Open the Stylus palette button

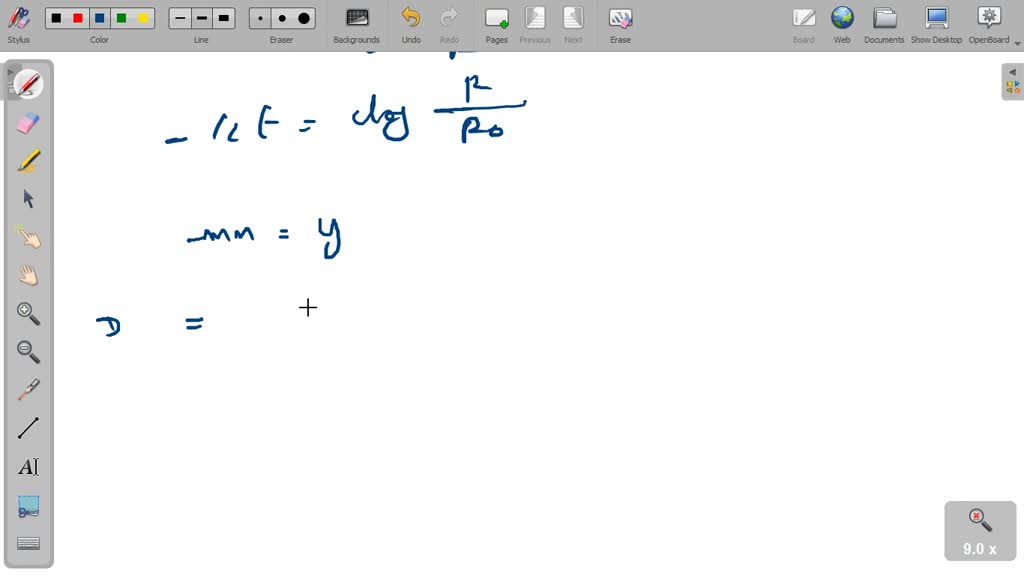18,25
